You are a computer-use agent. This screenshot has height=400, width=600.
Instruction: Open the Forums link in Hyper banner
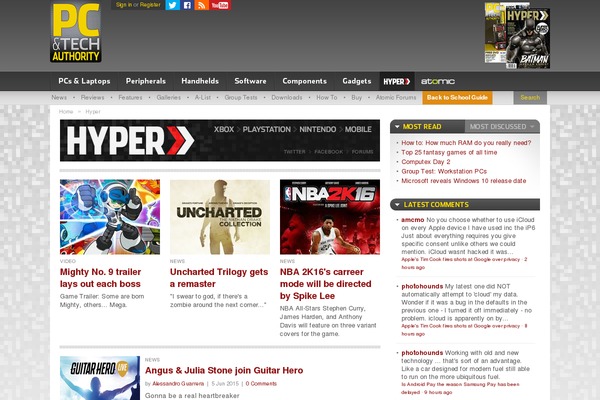click(x=362, y=152)
